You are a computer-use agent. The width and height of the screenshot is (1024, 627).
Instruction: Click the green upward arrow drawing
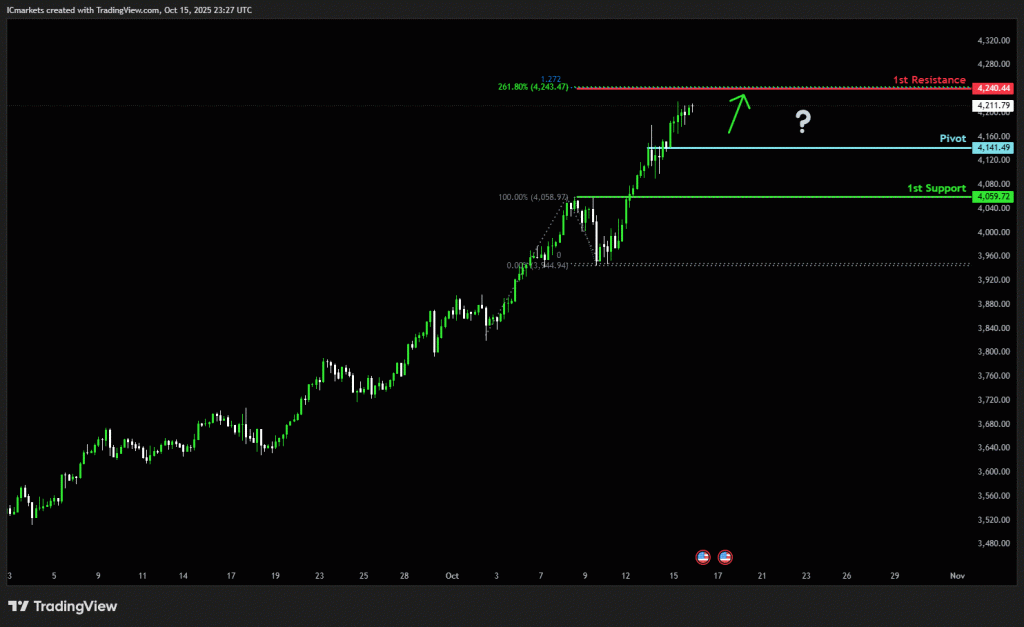(x=738, y=112)
